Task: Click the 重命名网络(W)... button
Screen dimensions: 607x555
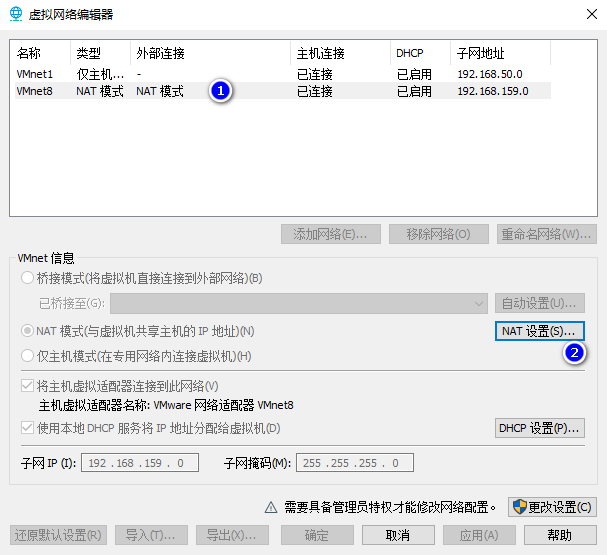Action: point(547,234)
